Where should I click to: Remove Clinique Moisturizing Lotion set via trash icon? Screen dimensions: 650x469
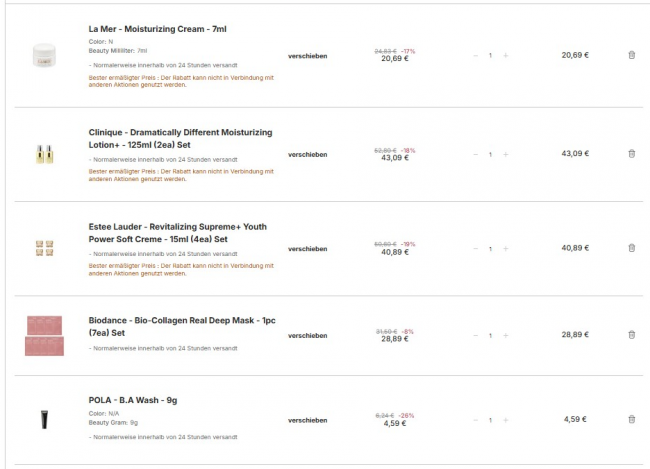pyautogui.click(x=631, y=154)
